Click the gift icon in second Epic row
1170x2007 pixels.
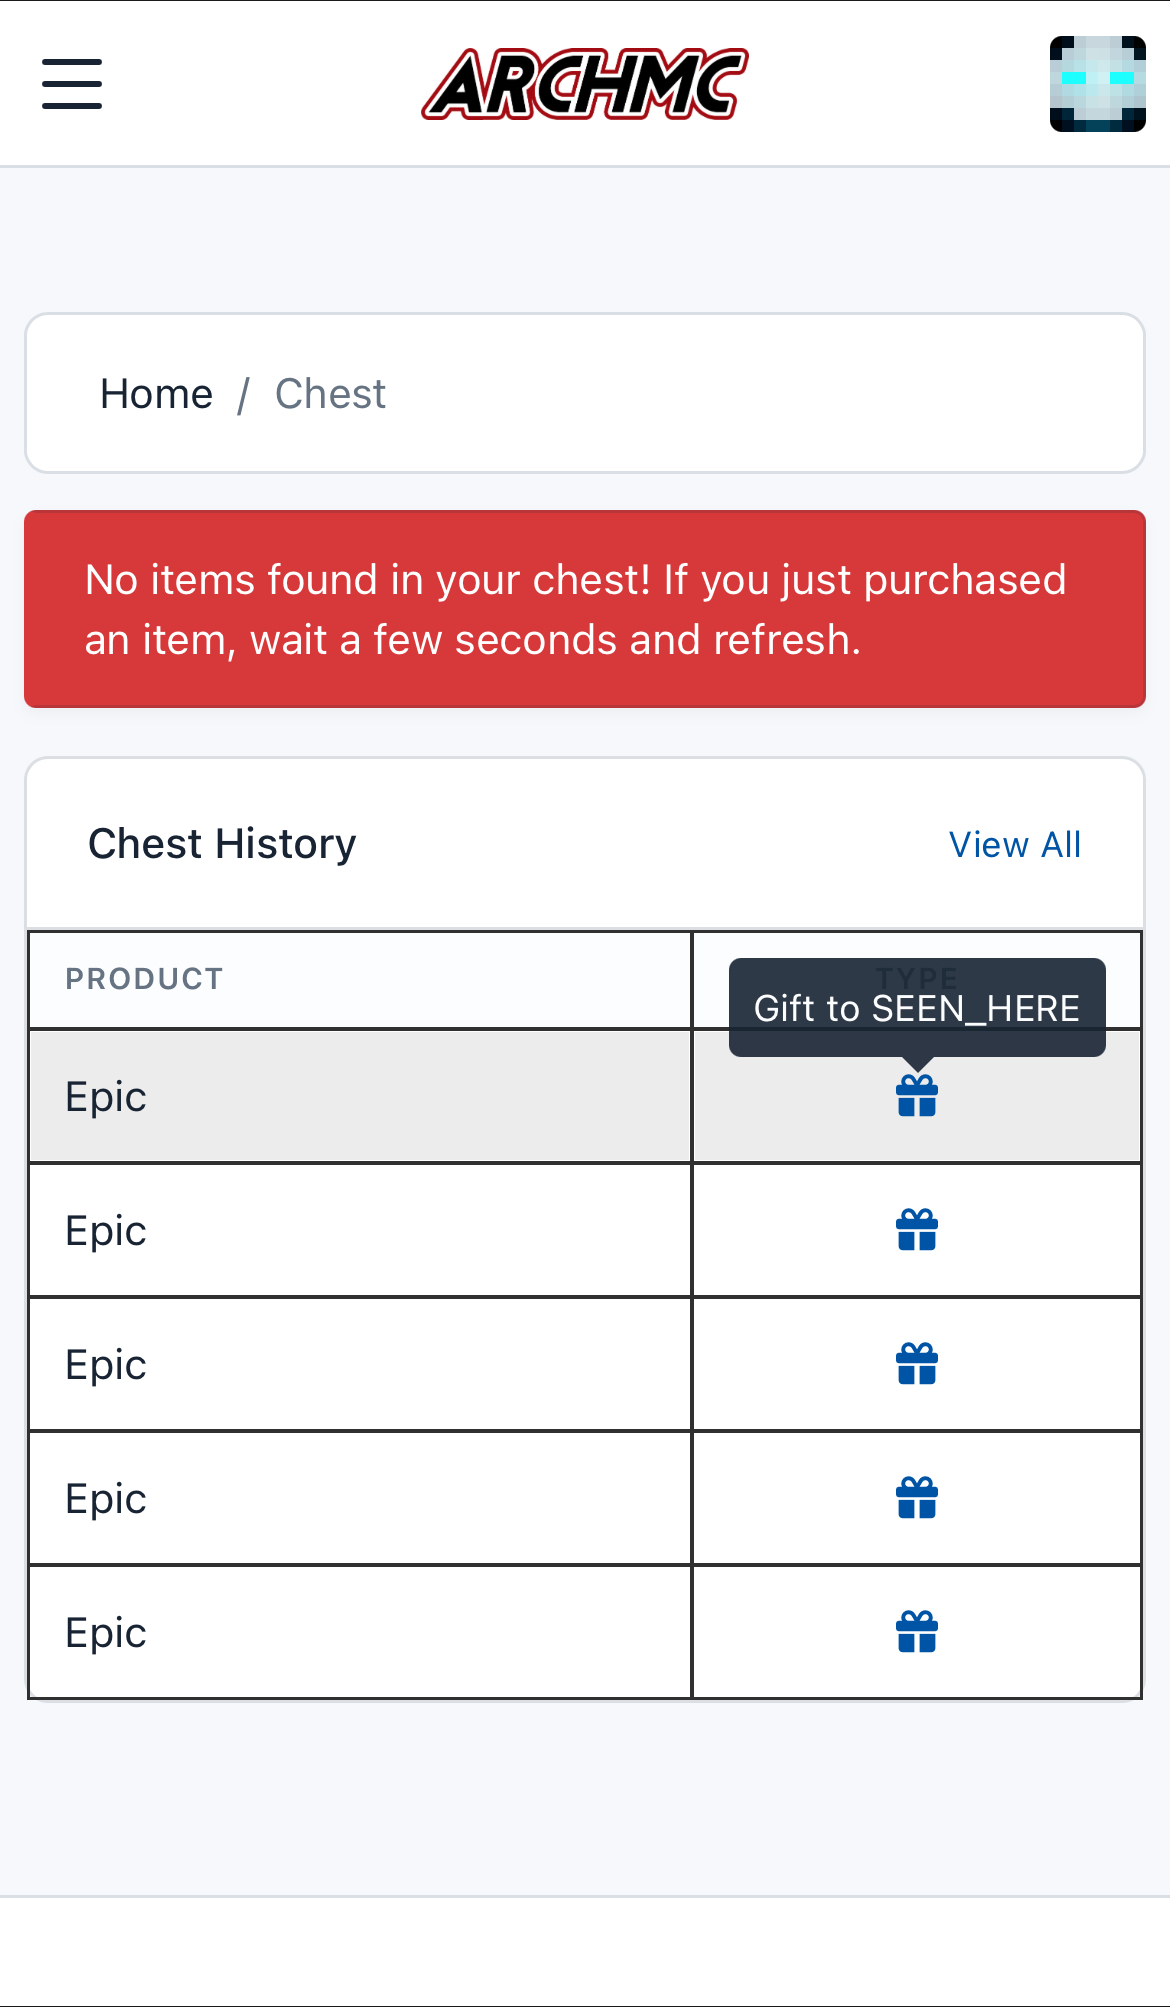(x=917, y=1230)
